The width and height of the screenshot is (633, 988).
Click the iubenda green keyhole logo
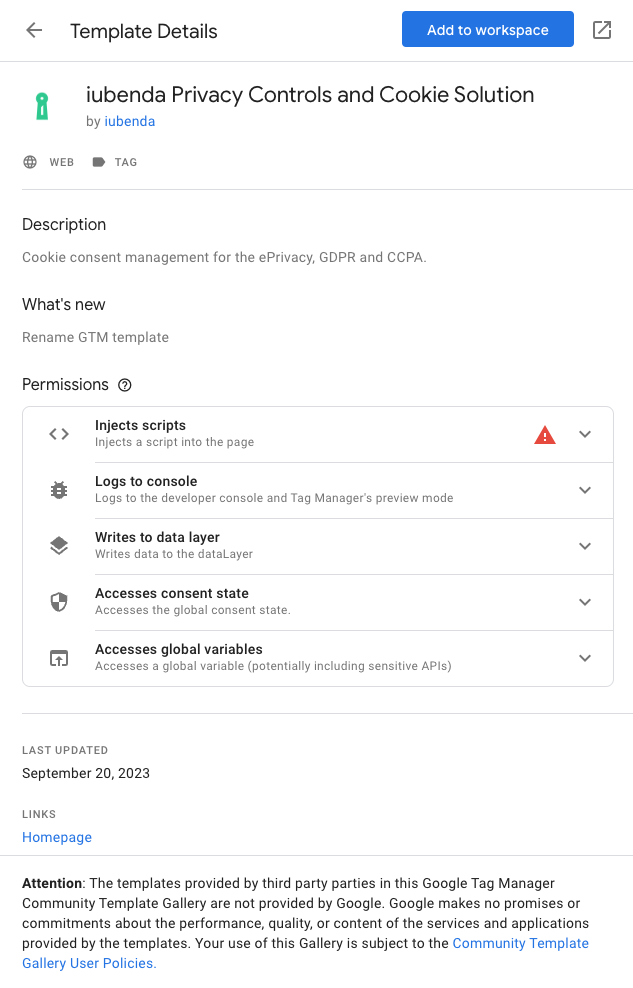42,106
